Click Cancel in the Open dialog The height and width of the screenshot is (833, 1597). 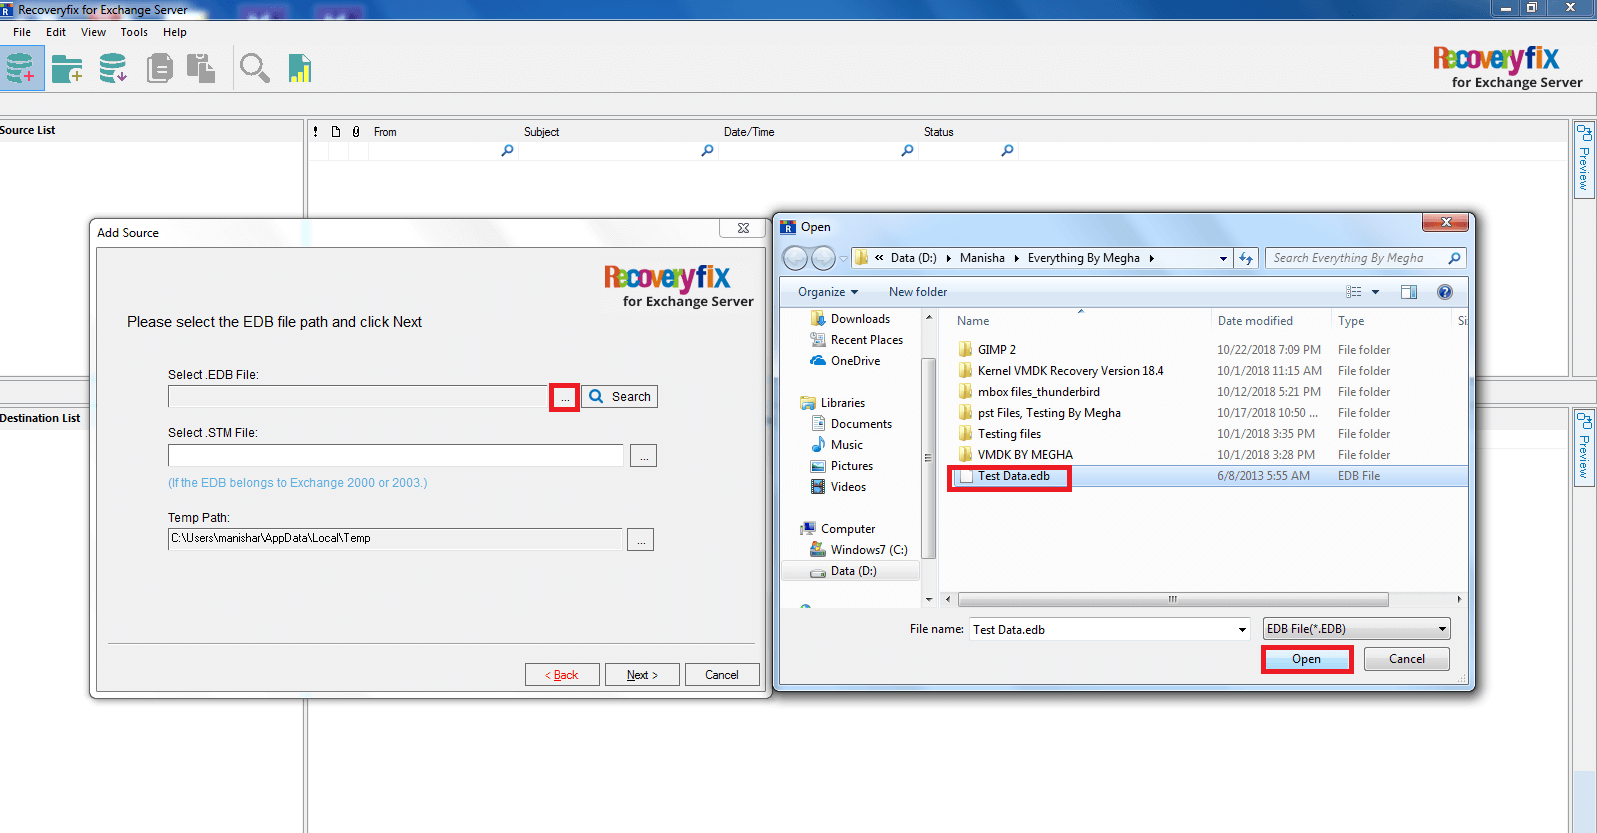coord(1406,659)
